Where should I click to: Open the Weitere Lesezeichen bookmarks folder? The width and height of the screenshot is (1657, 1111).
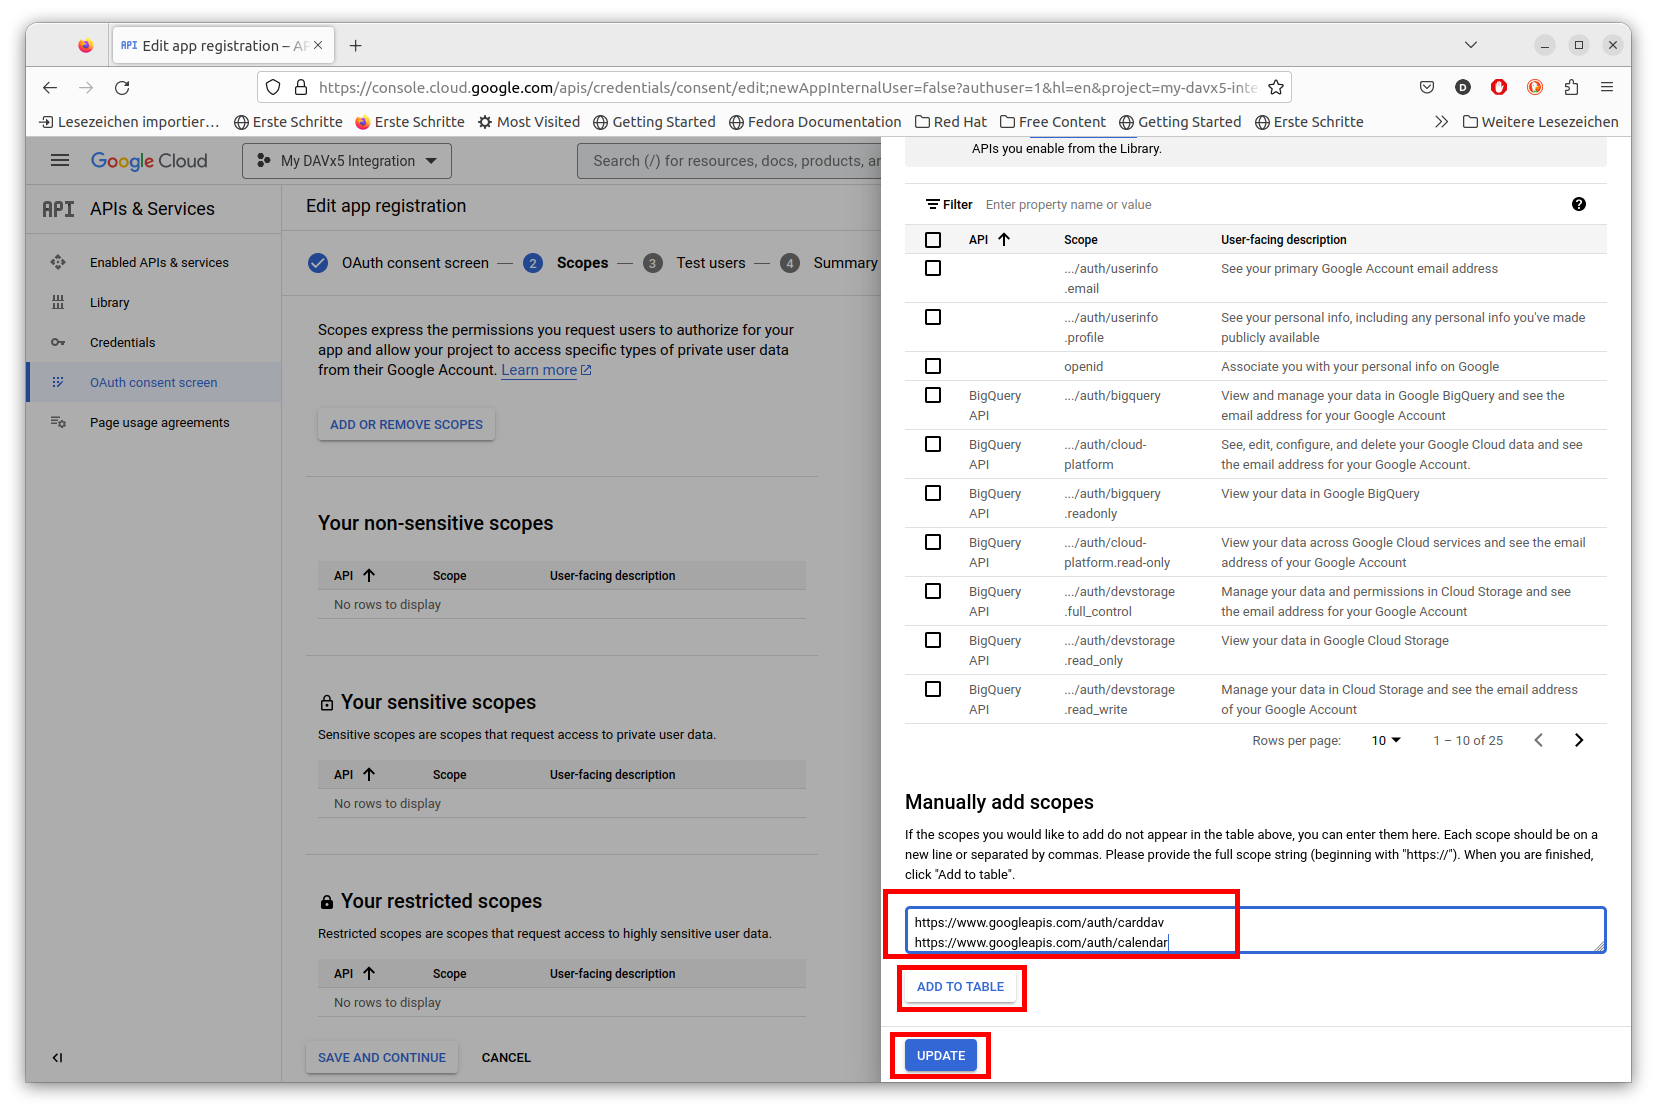pyautogui.click(x=1540, y=122)
